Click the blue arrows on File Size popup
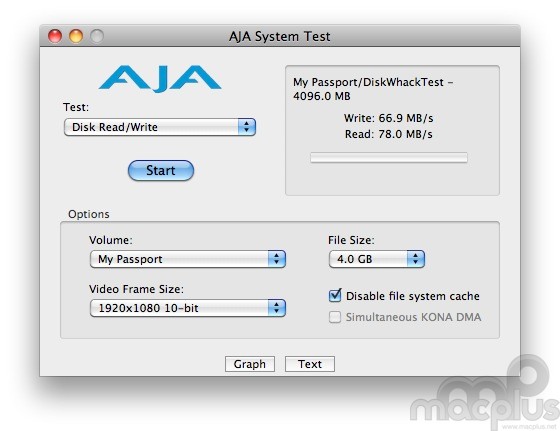This screenshot has width=560, height=431. click(416, 259)
